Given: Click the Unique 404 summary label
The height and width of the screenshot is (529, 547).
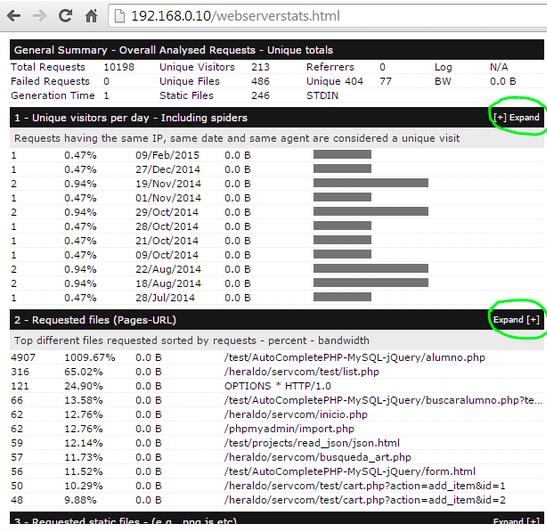Looking at the screenshot, I should click(x=335, y=81).
